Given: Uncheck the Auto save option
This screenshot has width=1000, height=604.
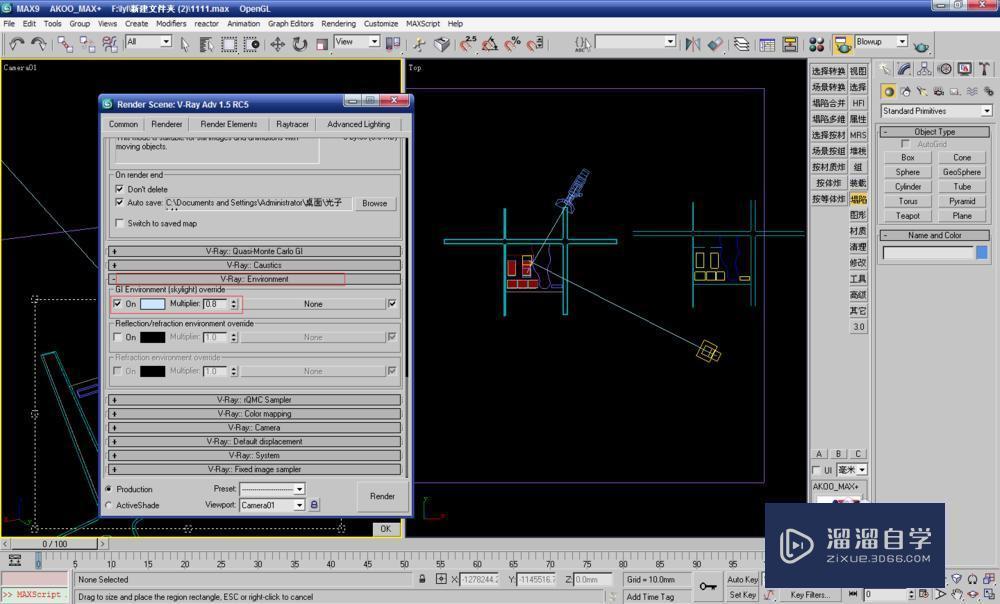Looking at the screenshot, I should tap(120, 203).
